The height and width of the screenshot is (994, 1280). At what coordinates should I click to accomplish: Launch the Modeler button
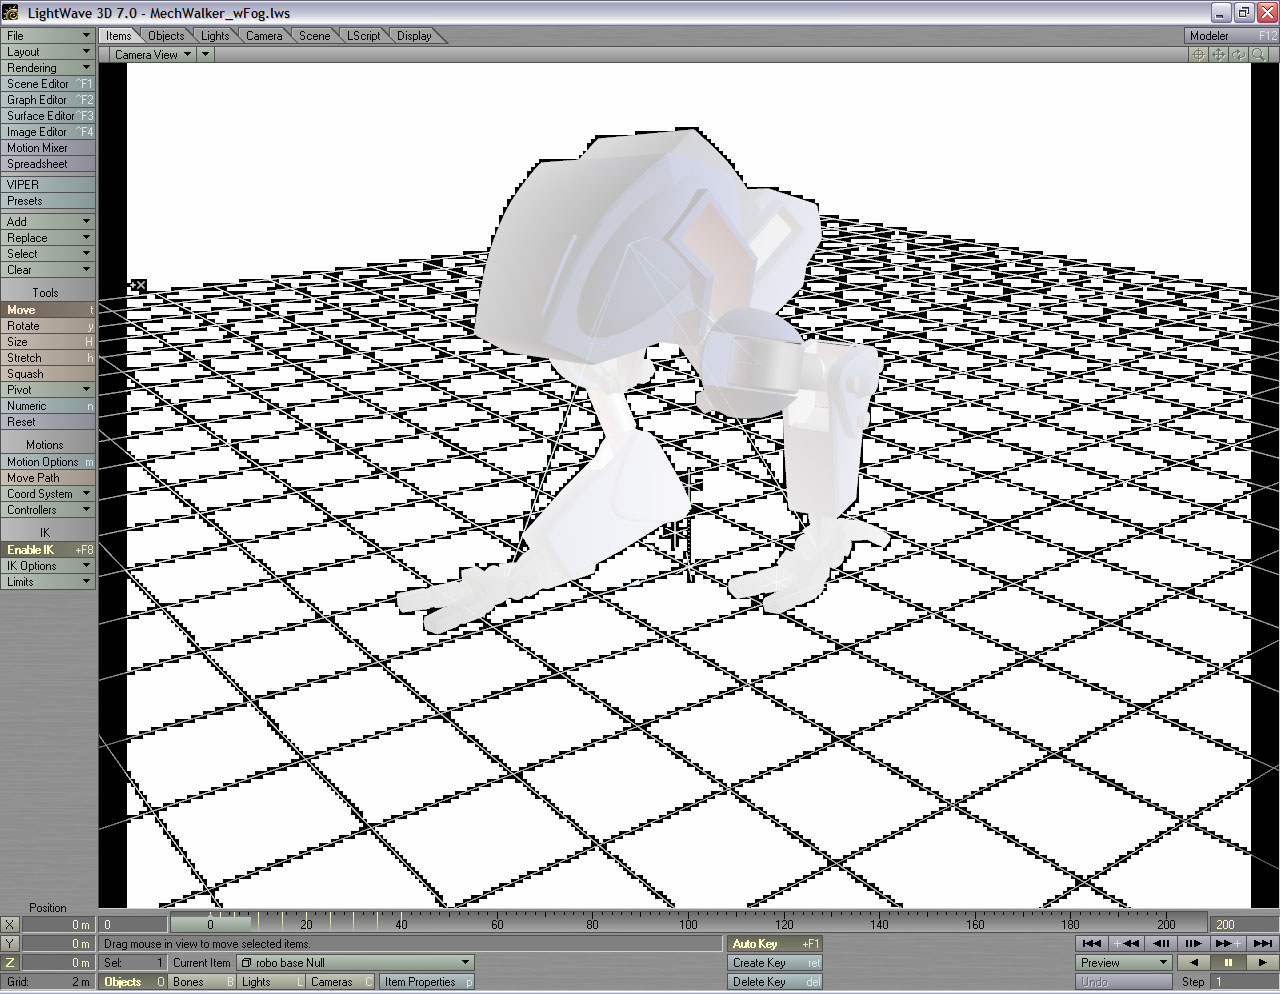[1231, 36]
